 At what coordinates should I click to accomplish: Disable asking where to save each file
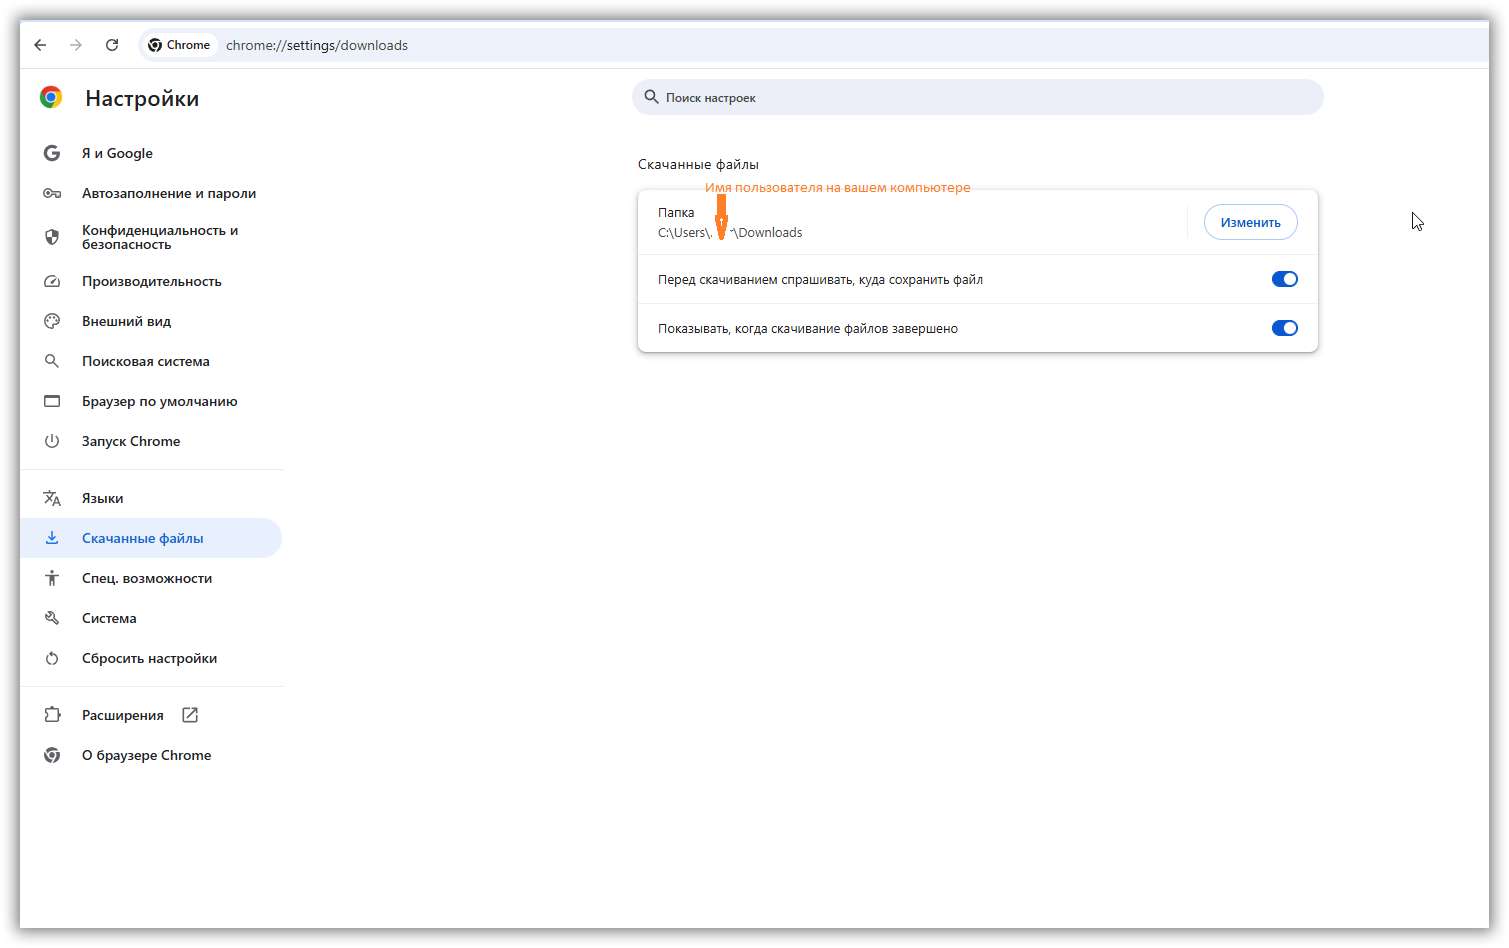(x=1284, y=279)
